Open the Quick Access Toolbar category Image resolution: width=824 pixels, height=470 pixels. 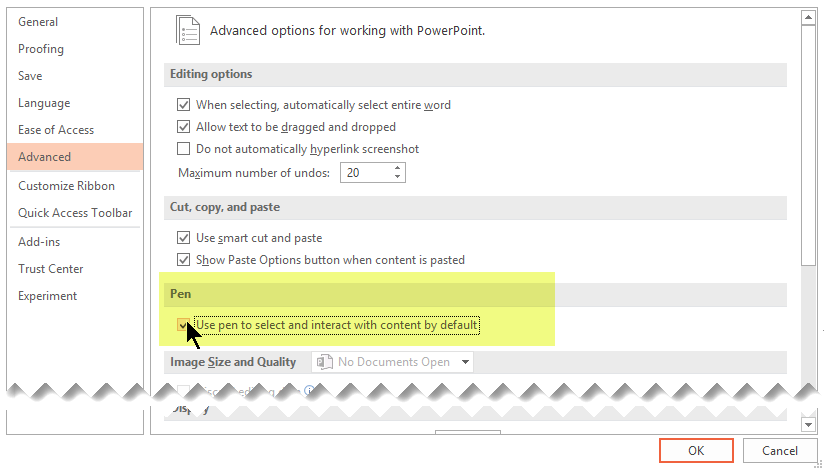coord(75,213)
